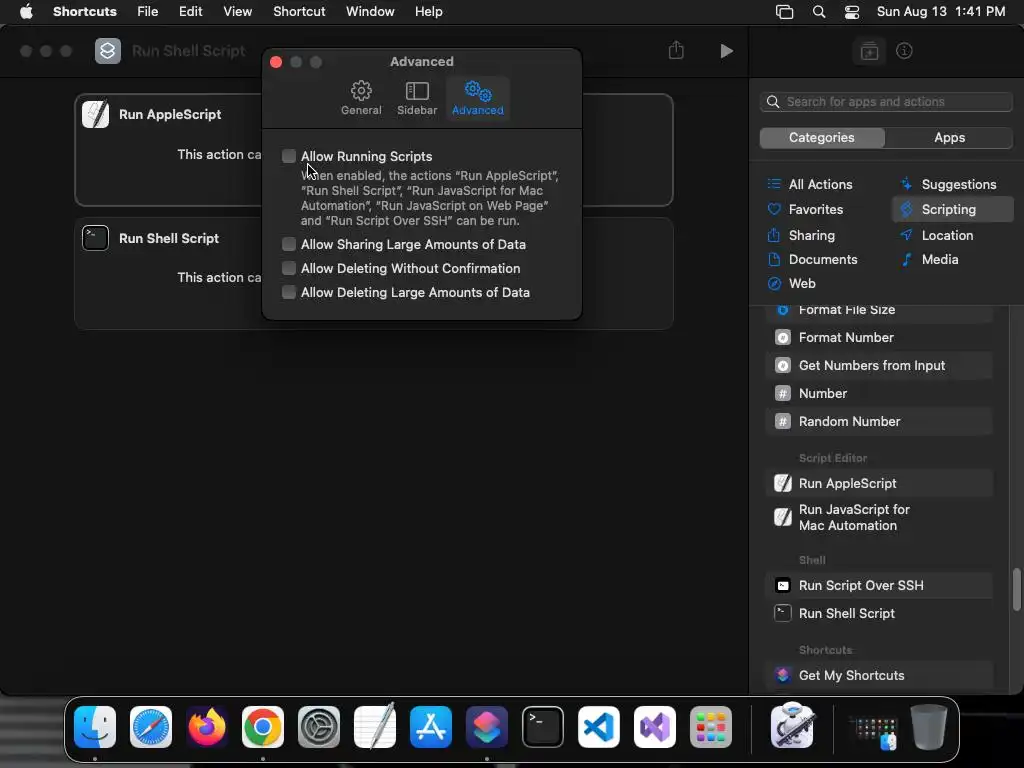1024x768 pixels.
Task: Select Run JavaScript for Mac Automation
Action: [879, 517]
